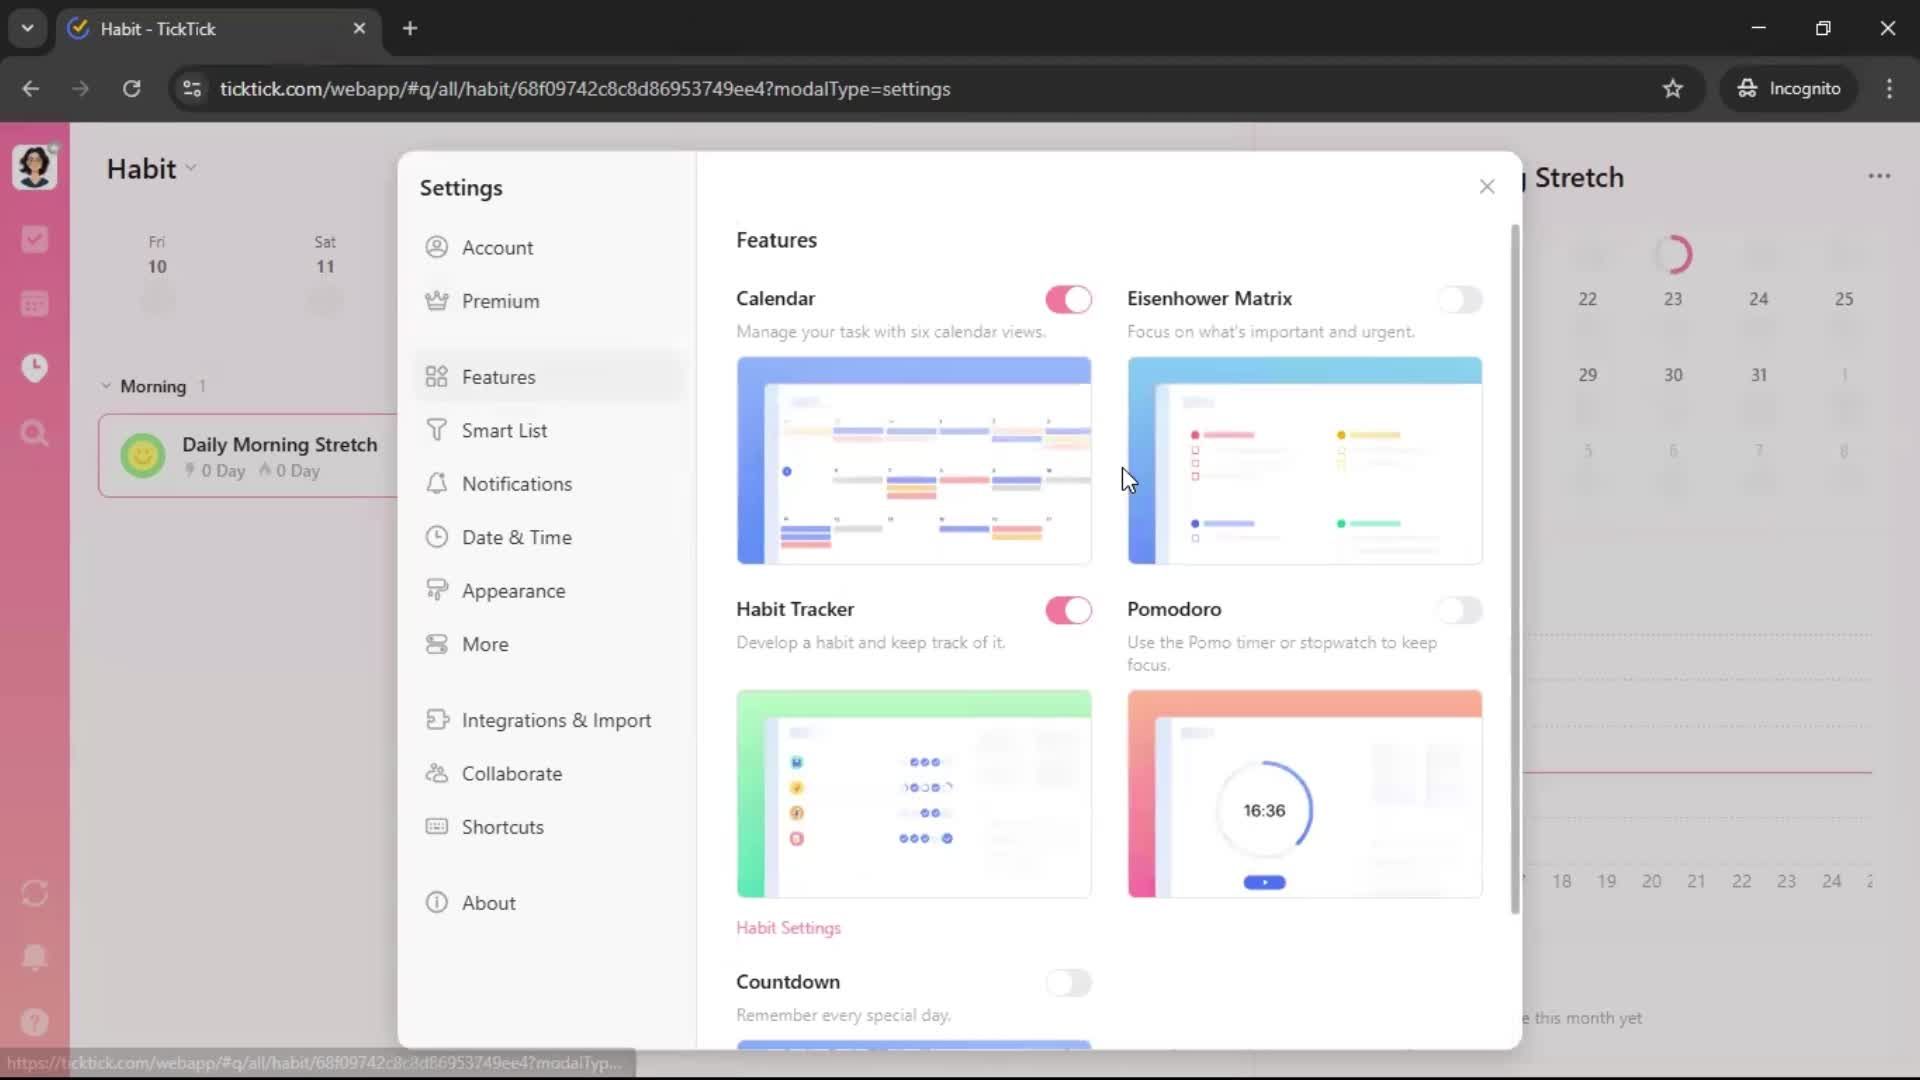Click the Smart List settings item
Image resolution: width=1920 pixels, height=1080 pixels.
pos(504,430)
